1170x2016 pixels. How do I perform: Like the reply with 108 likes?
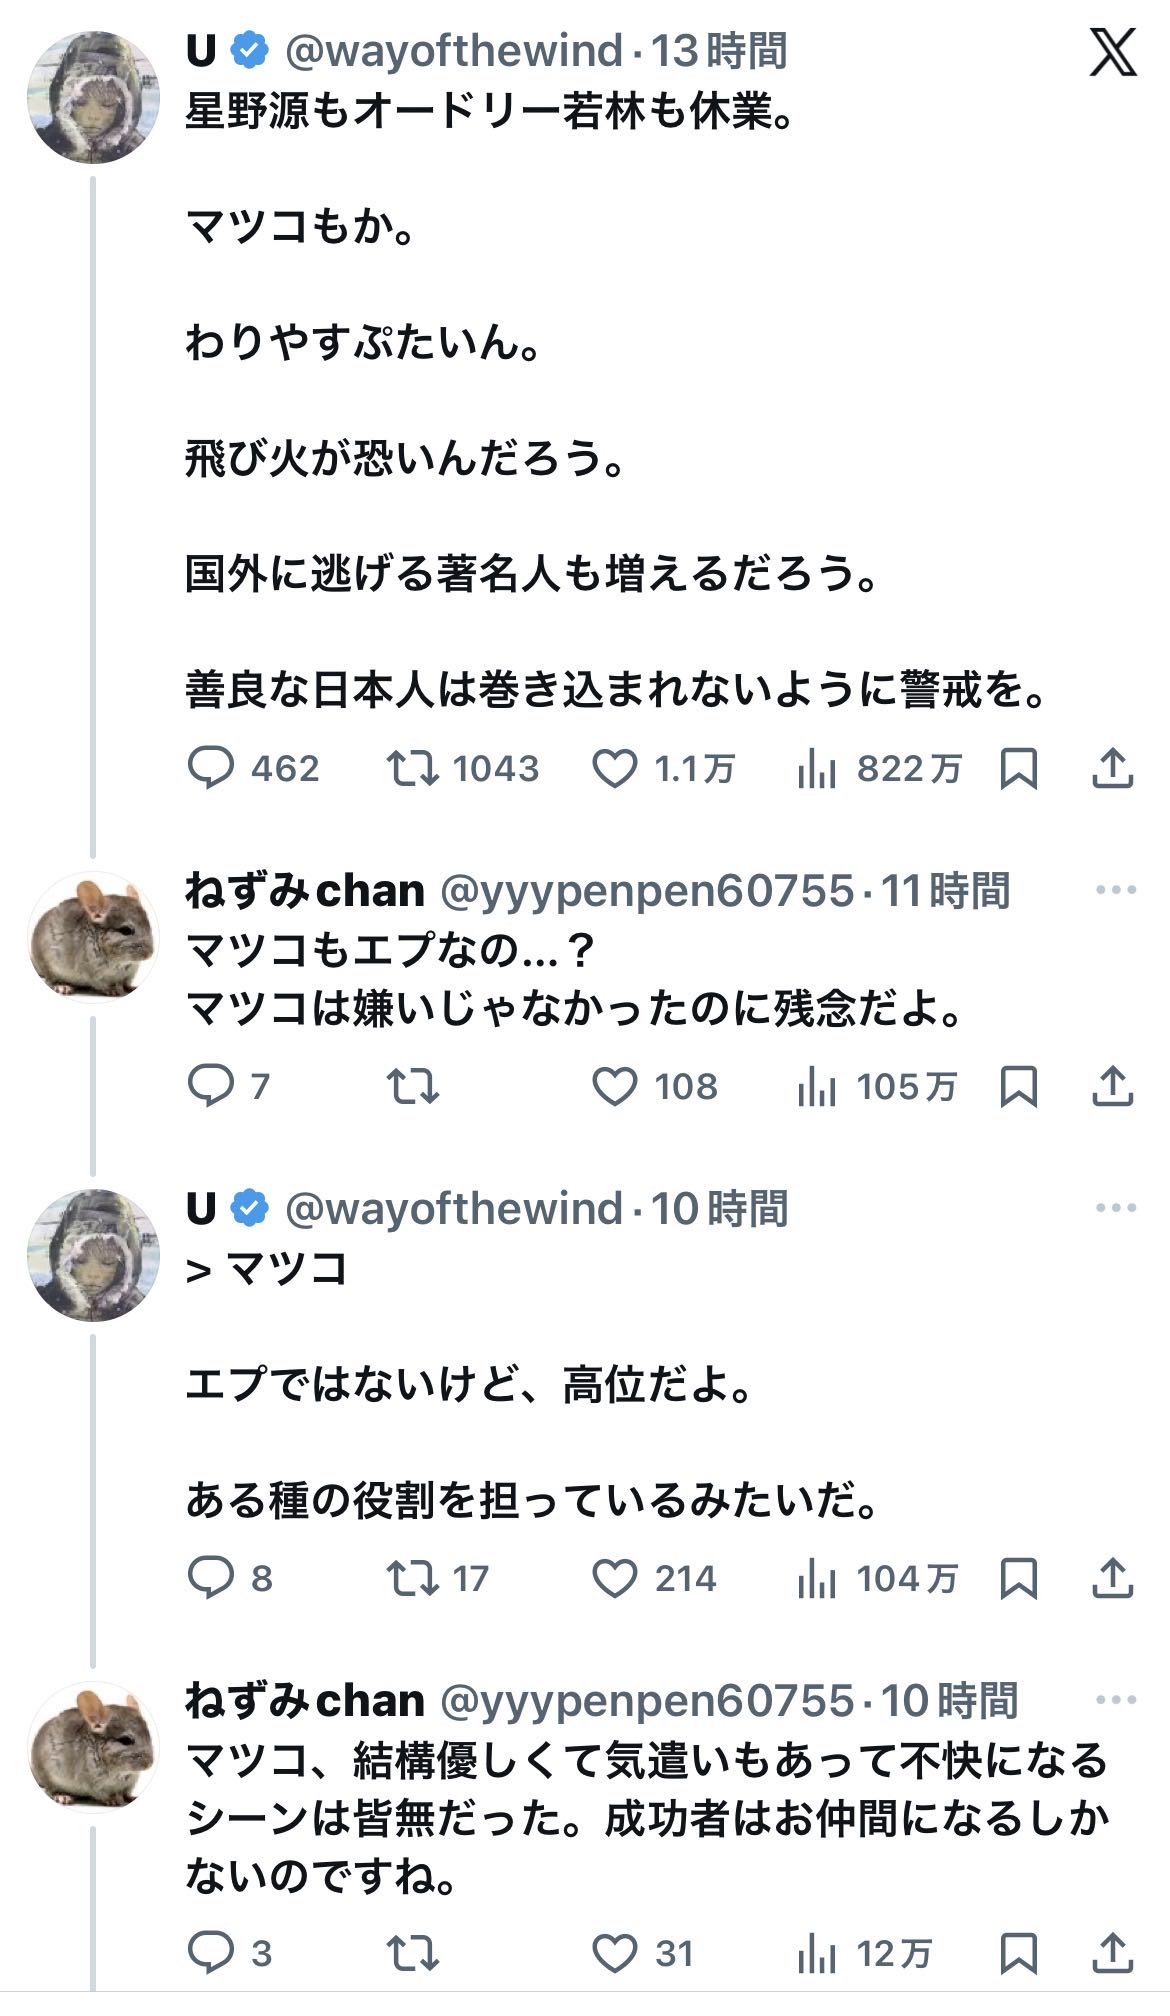(x=615, y=1086)
